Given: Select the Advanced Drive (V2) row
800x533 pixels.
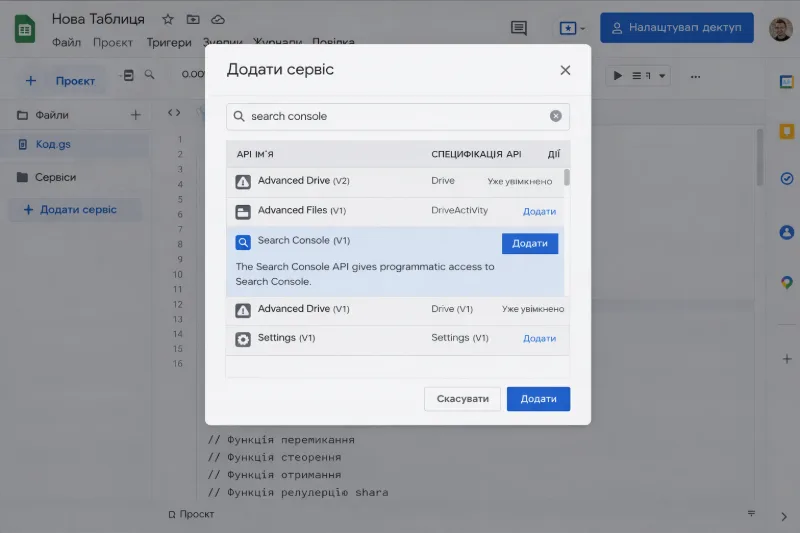Looking at the screenshot, I should tap(395, 182).
